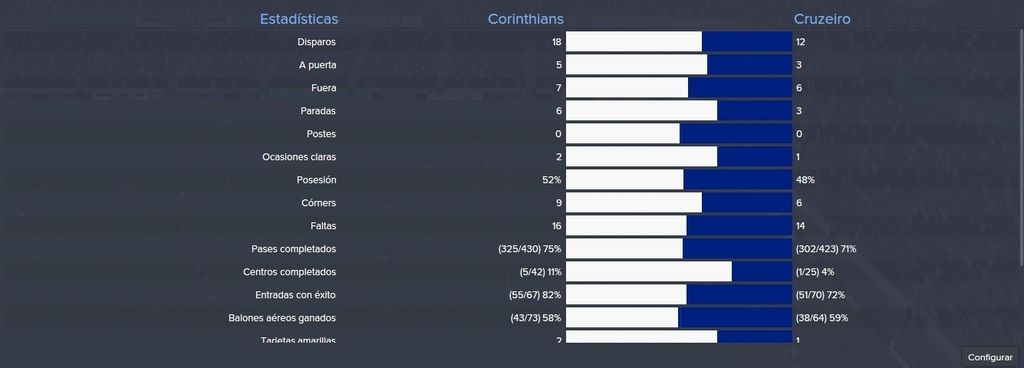The height and width of the screenshot is (368, 1024).
Task: Click the Estadísticas column header
Action: (x=299, y=19)
